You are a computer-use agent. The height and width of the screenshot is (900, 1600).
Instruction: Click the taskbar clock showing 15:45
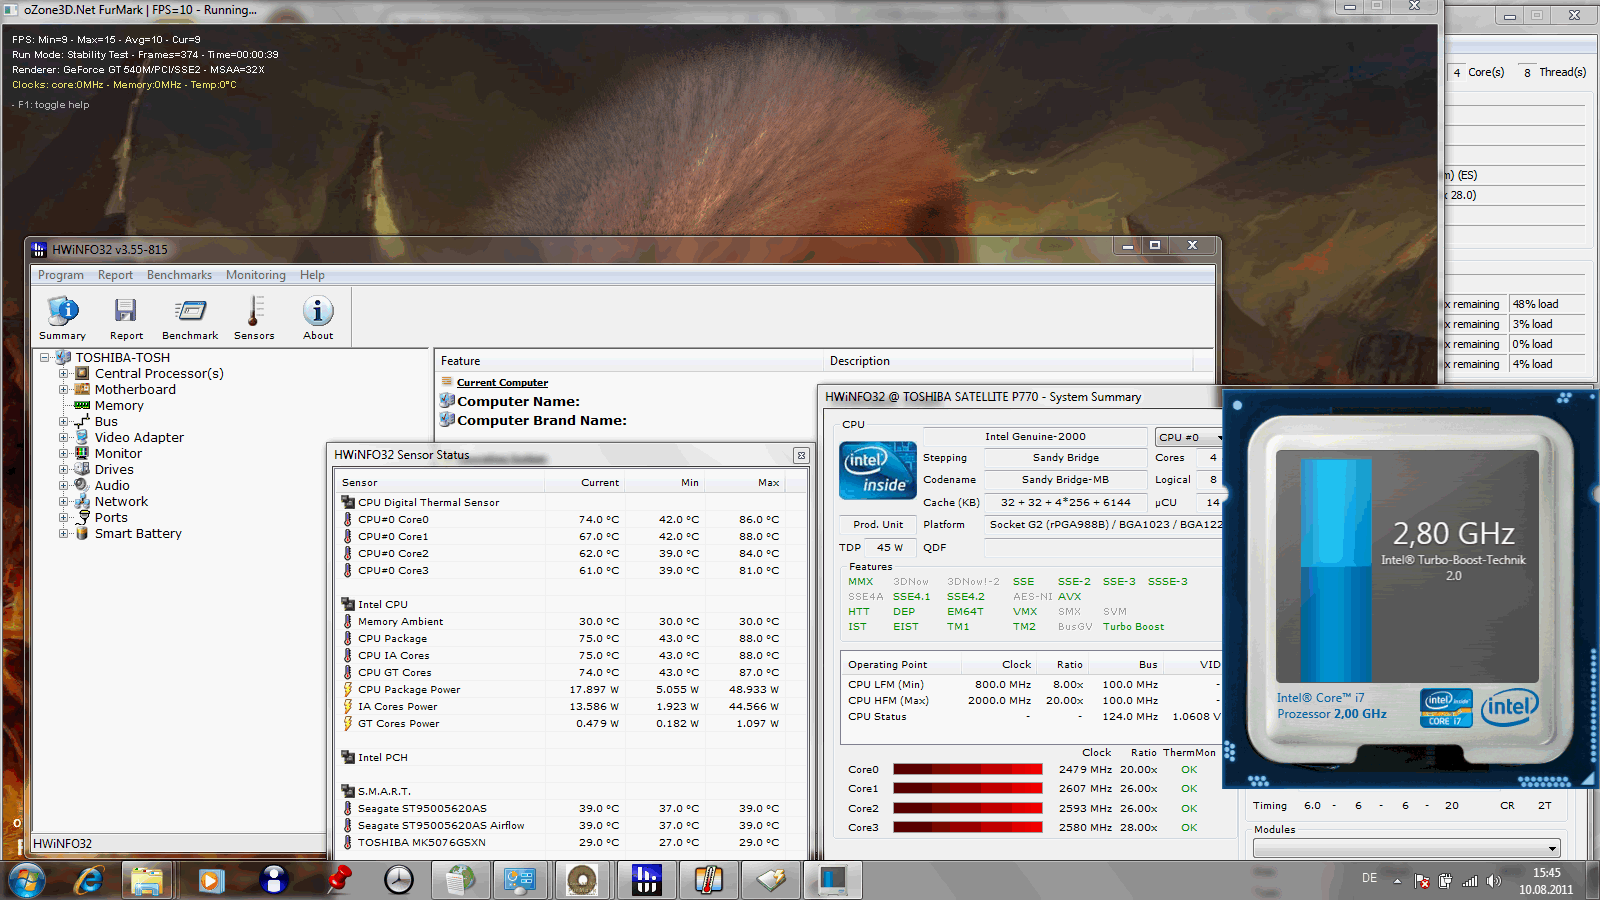click(1546, 881)
